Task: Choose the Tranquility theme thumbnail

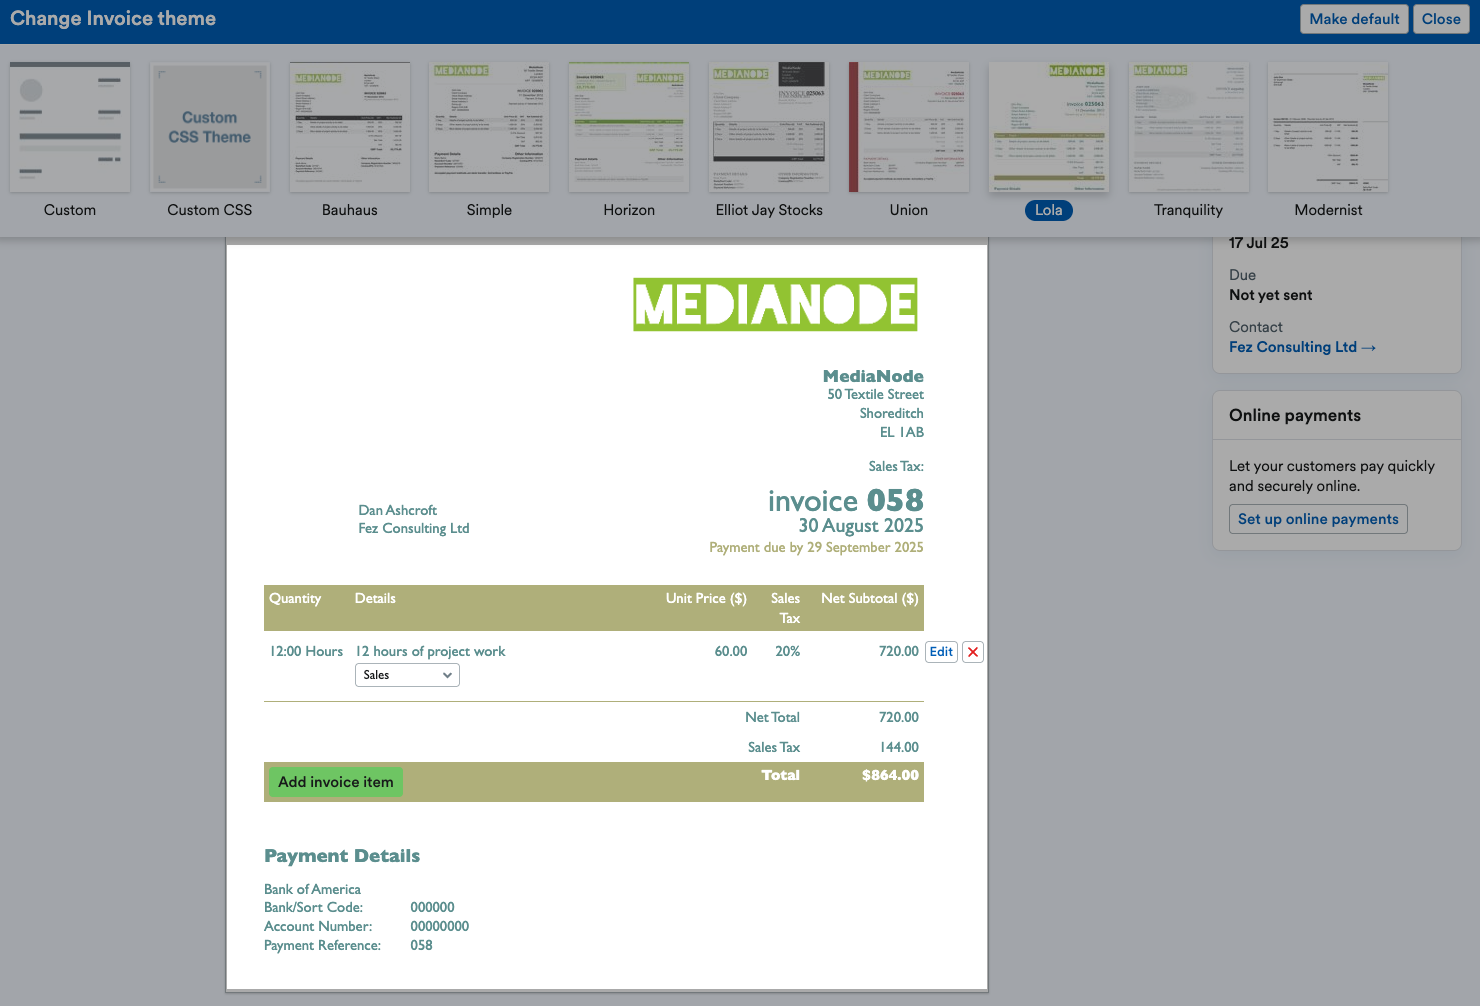Action: click(1189, 127)
